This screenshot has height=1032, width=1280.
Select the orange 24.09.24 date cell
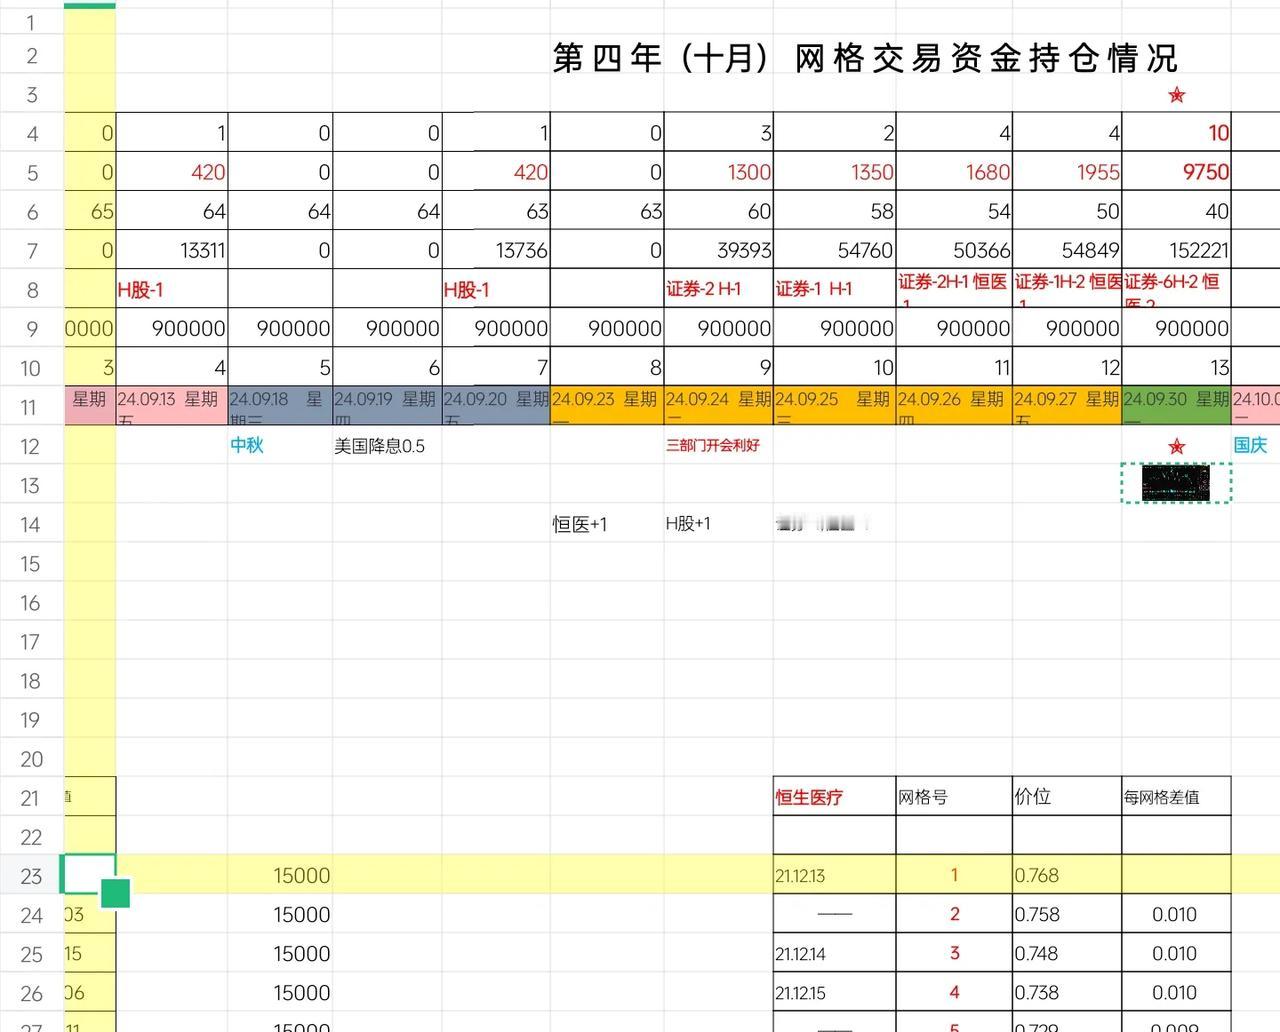(719, 406)
